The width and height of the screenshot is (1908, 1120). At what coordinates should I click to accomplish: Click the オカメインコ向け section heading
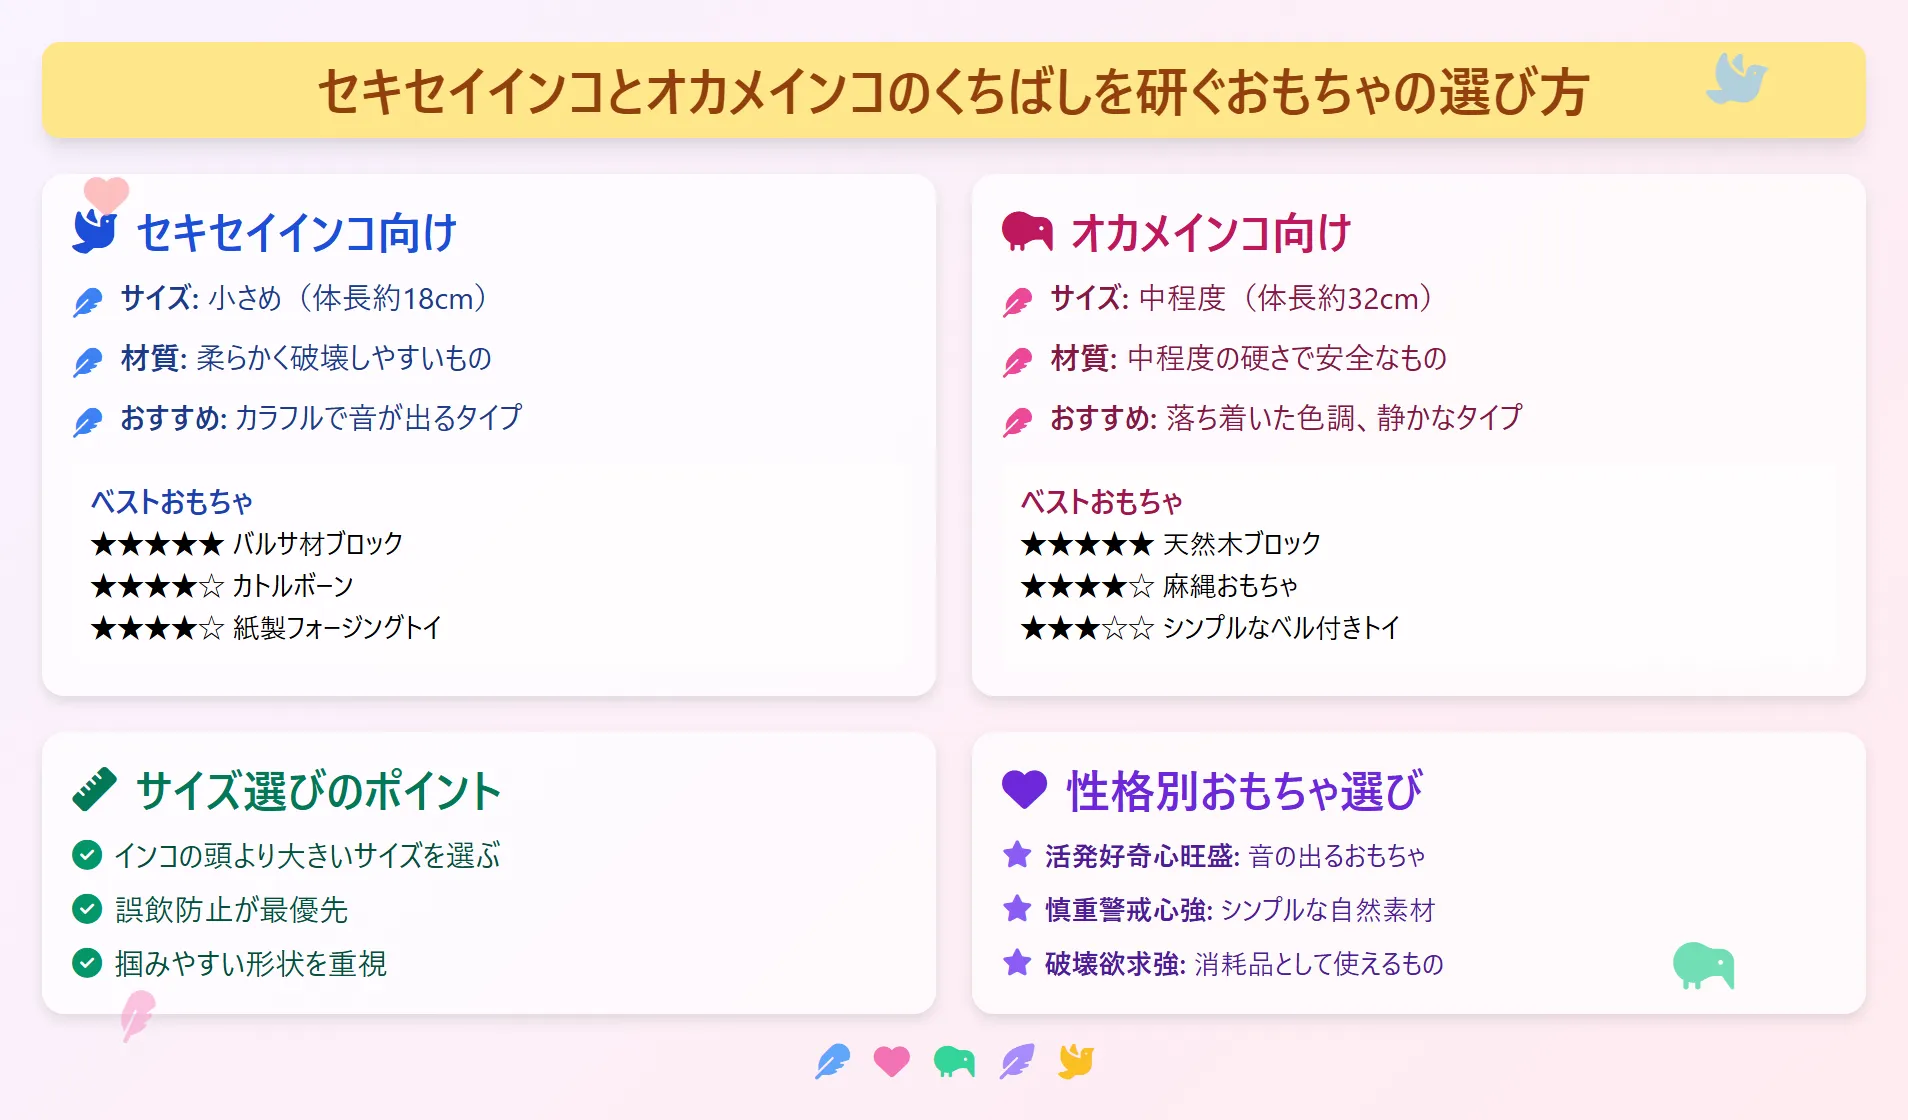tap(1211, 233)
